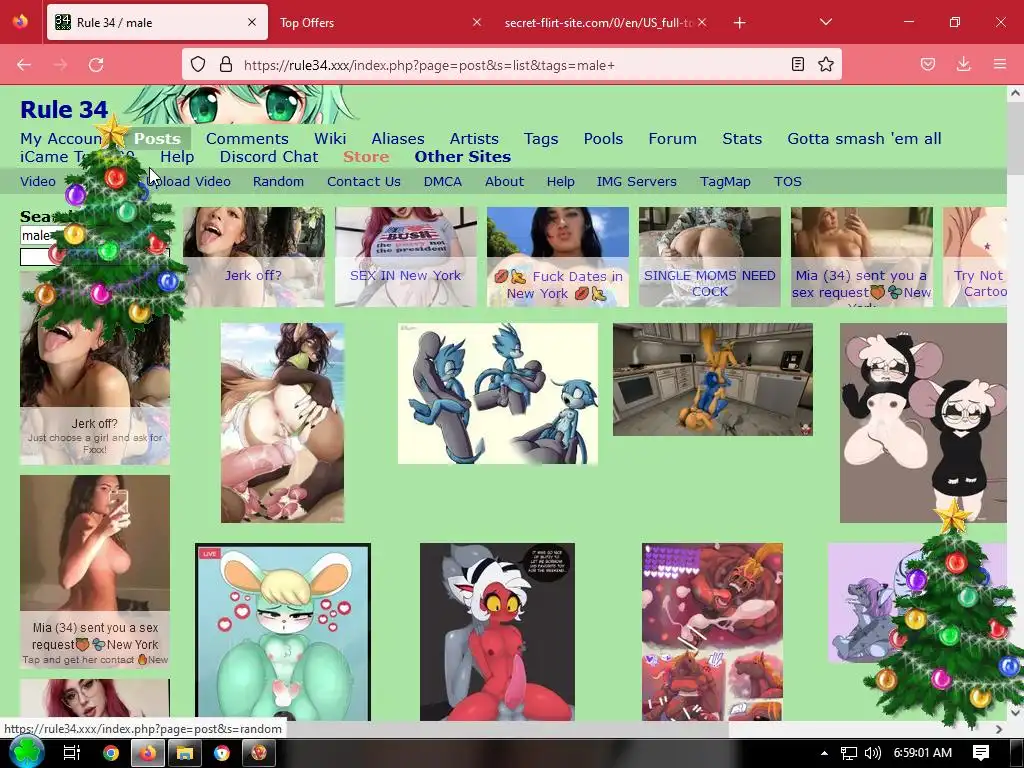Open the IMG Servers link
1024x768 pixels.
pyautogui.click(x=636, y=182)
